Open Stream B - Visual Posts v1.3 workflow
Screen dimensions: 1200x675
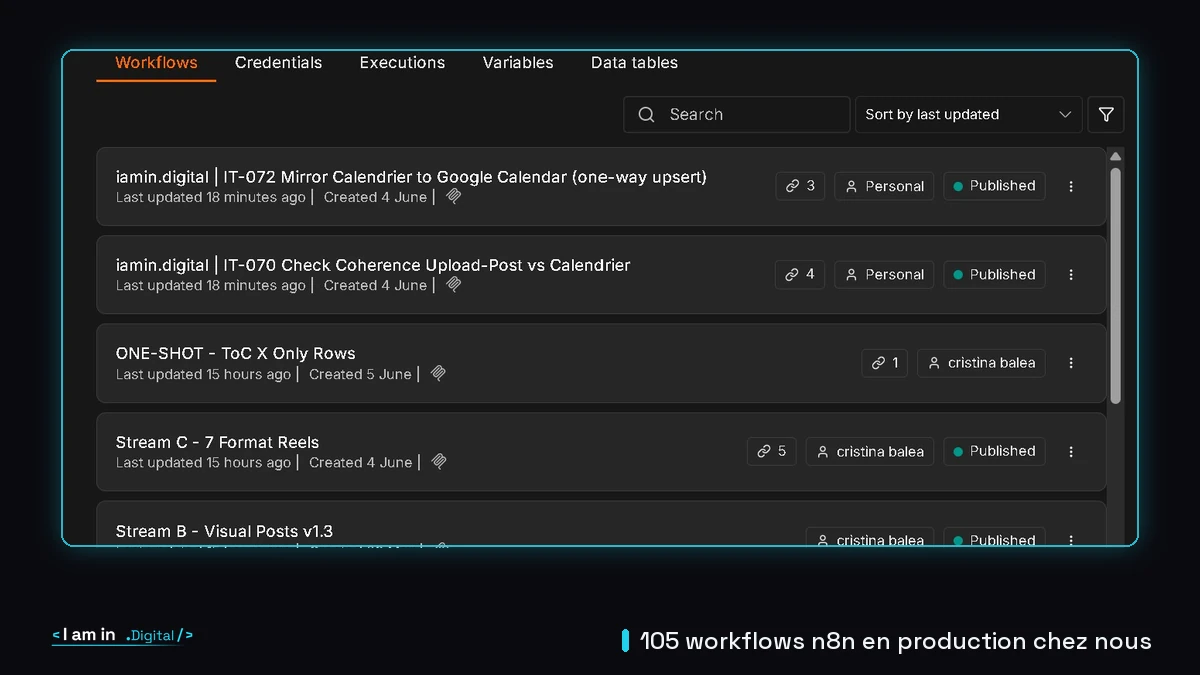coord(224,531)
